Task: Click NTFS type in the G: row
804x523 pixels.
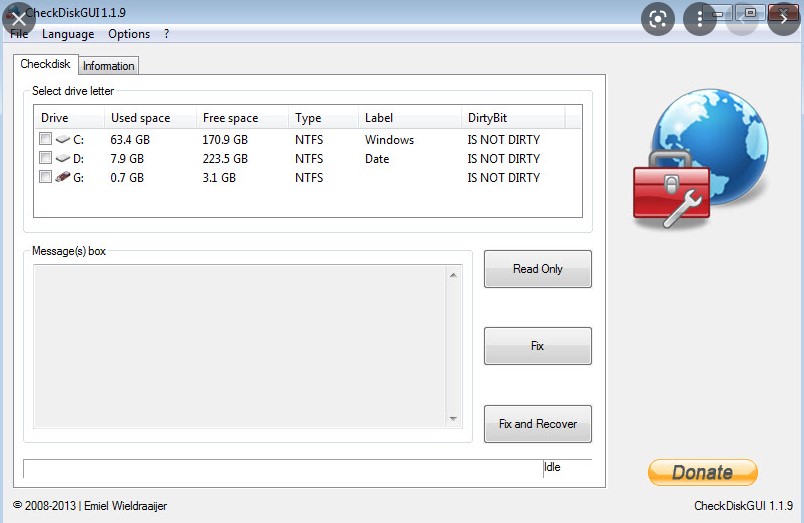Action: coord(309,177)
